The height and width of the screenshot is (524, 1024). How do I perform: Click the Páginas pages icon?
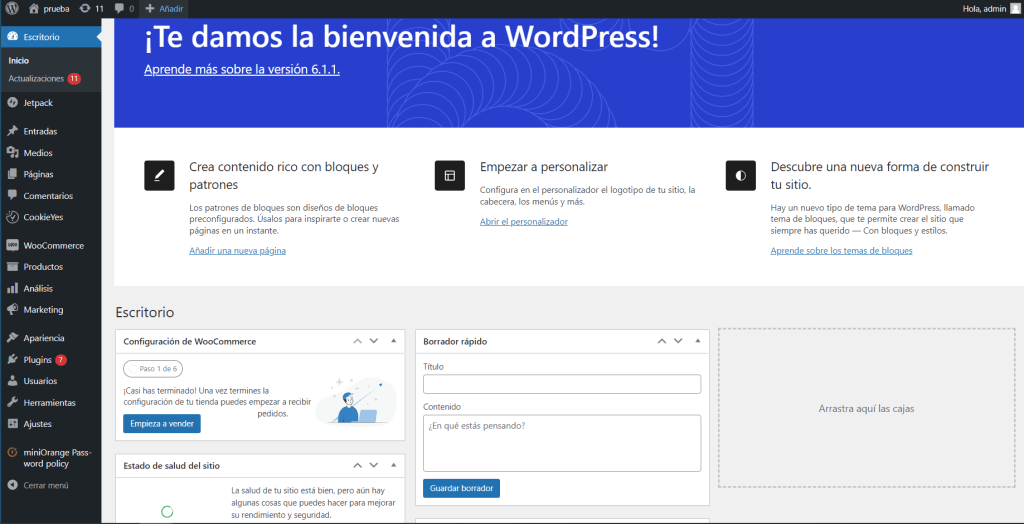[x=12, y=174]
